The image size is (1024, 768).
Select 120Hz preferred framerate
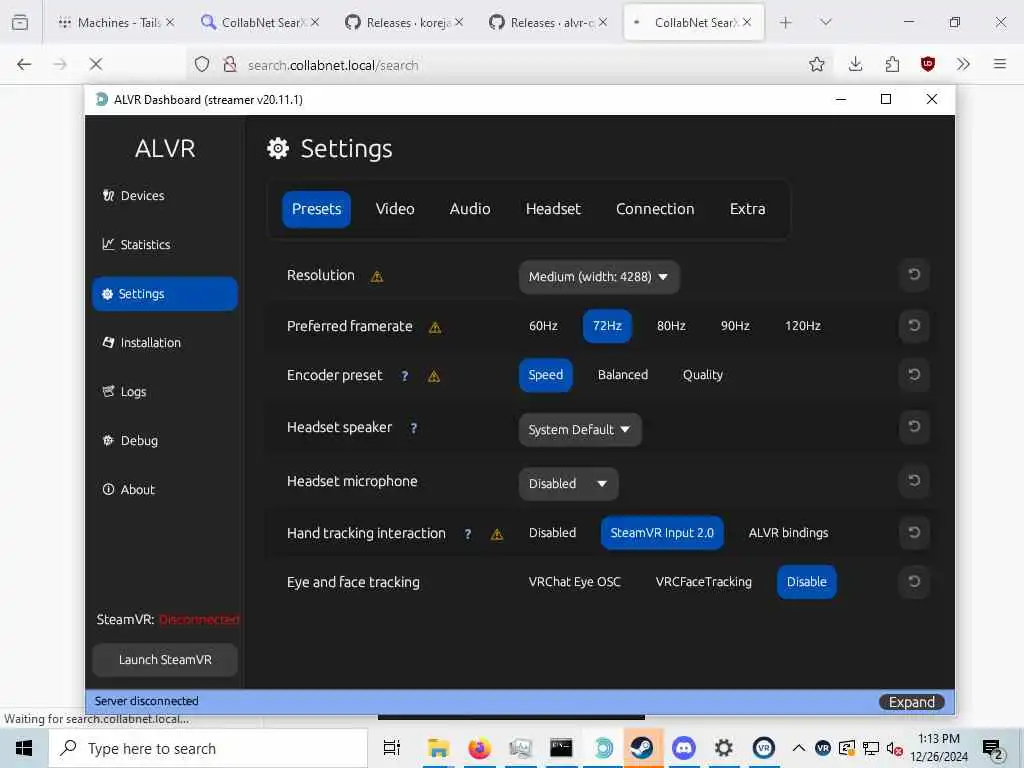[803, 326]
